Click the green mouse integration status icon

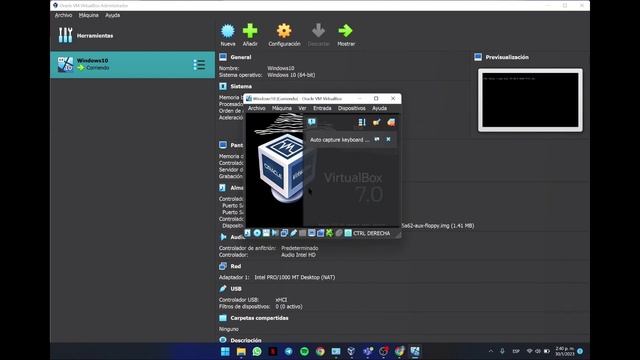(x=330, y=233)
